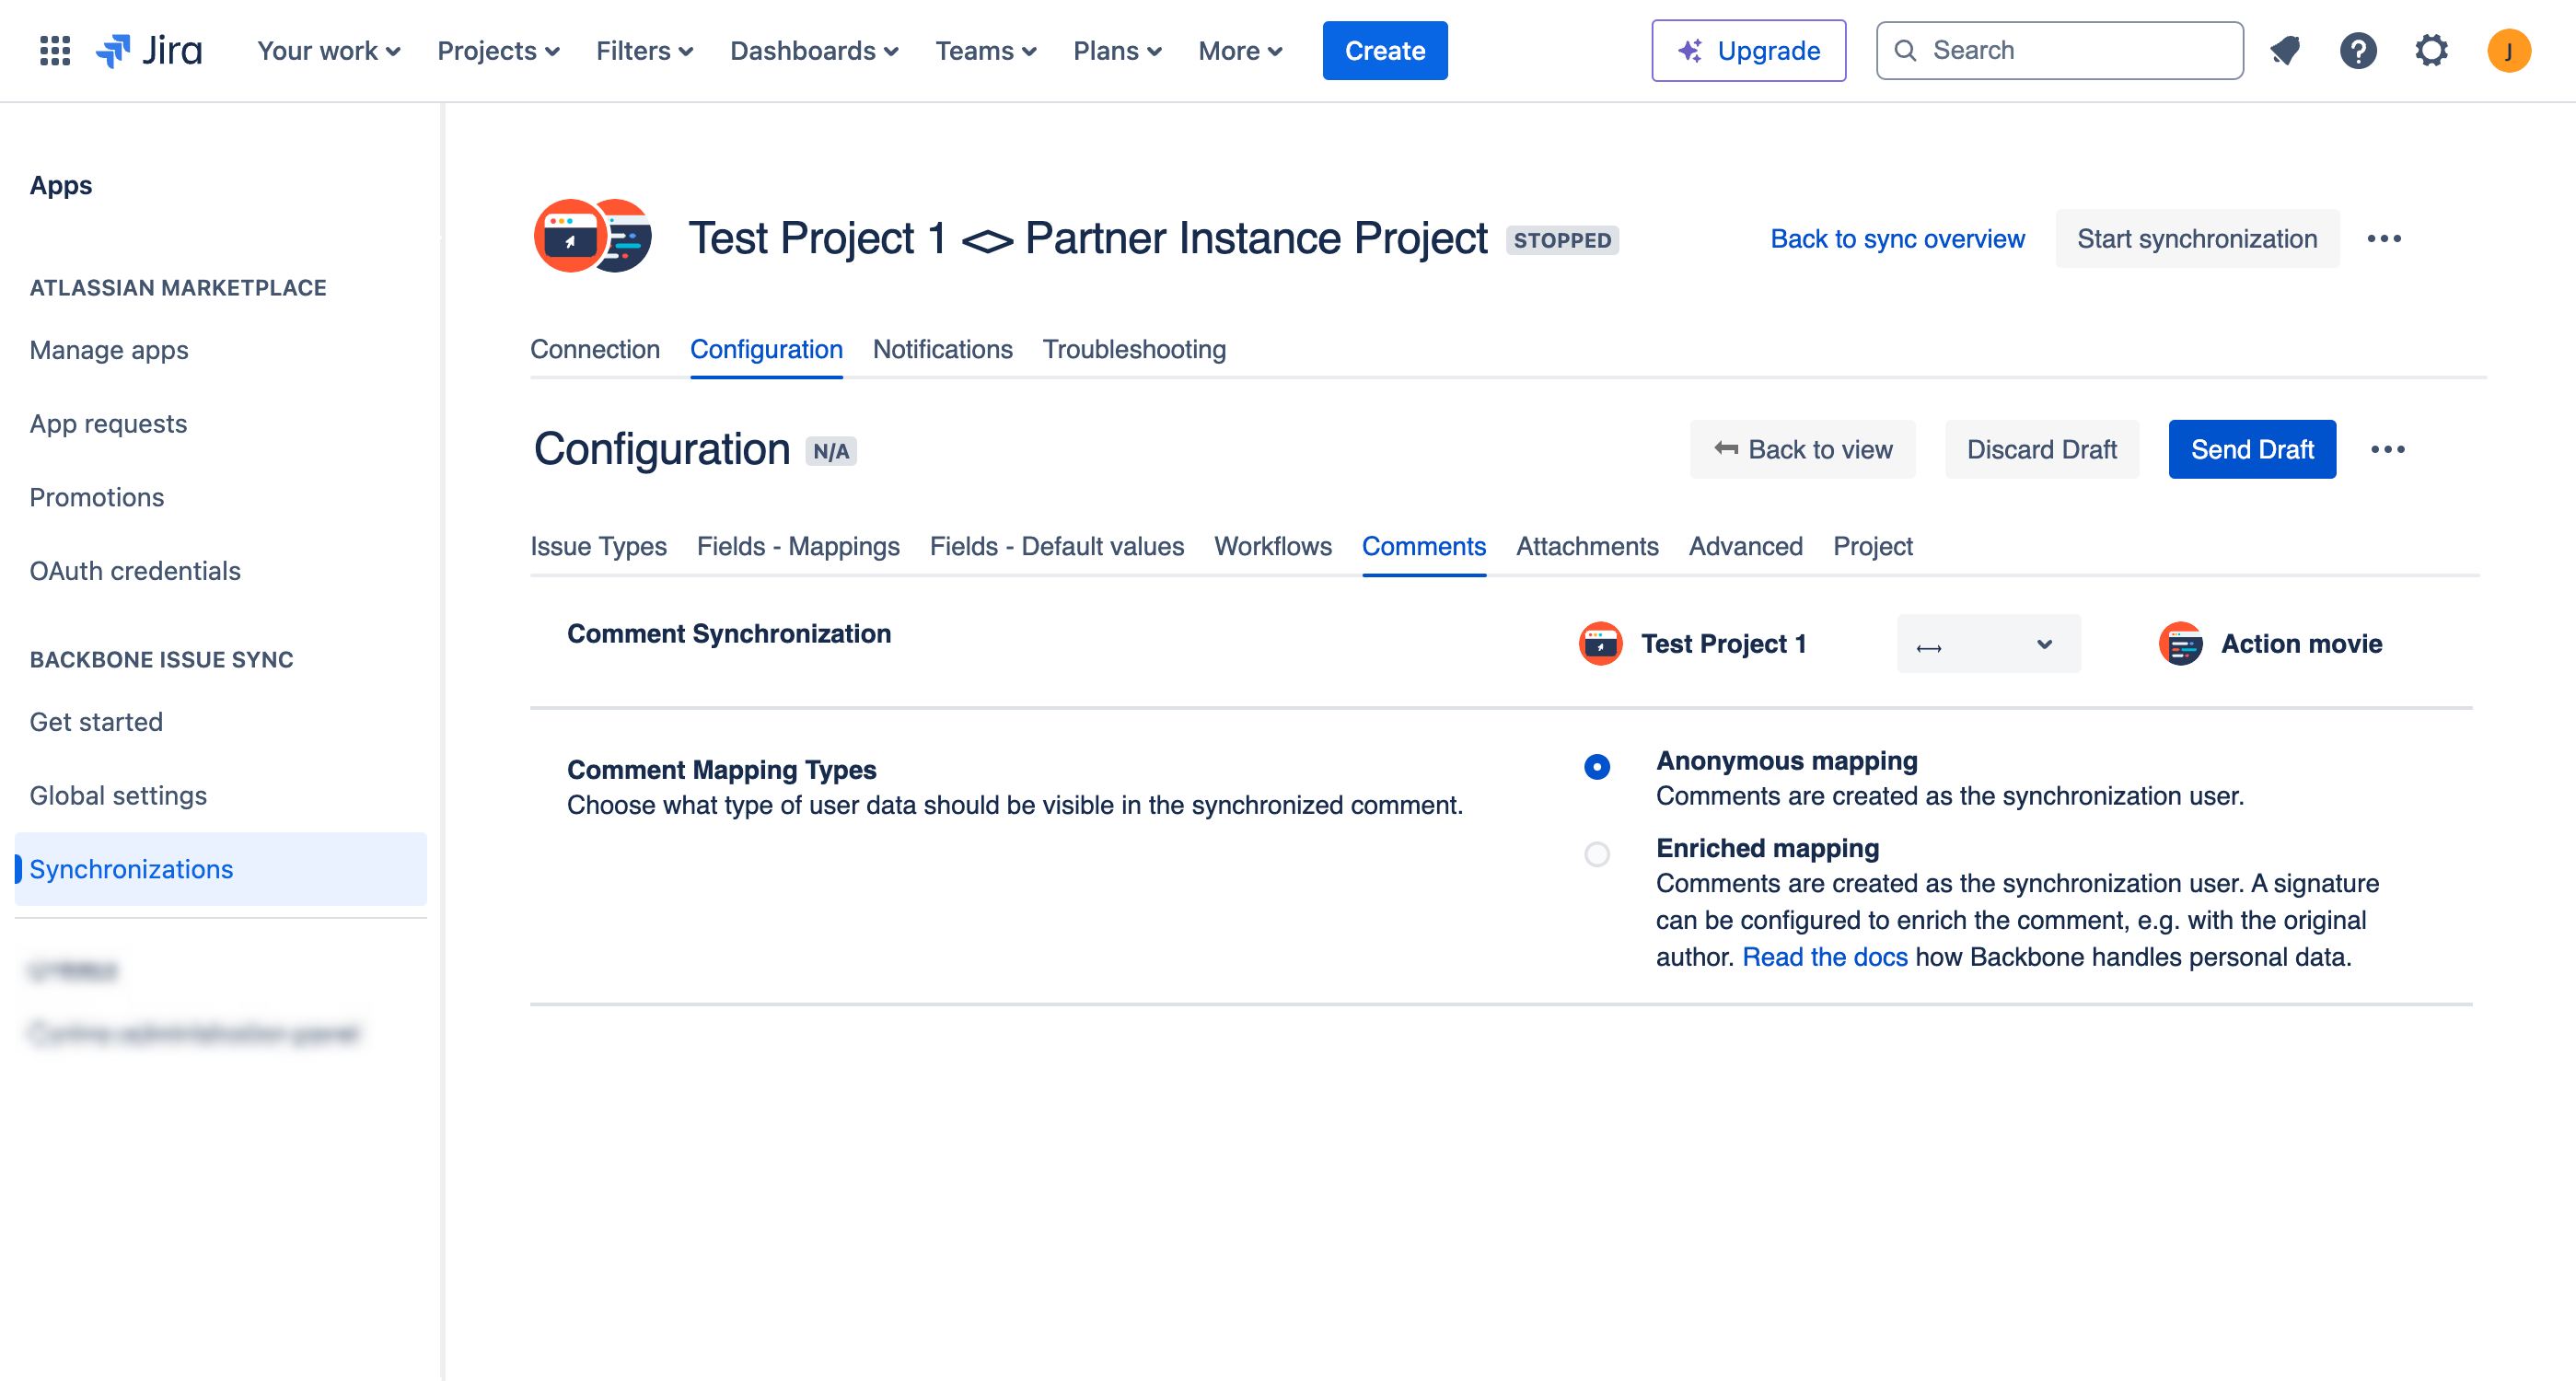Open the app switcher grid icon
The image size is (2576, 1381).
coord(55,50)
